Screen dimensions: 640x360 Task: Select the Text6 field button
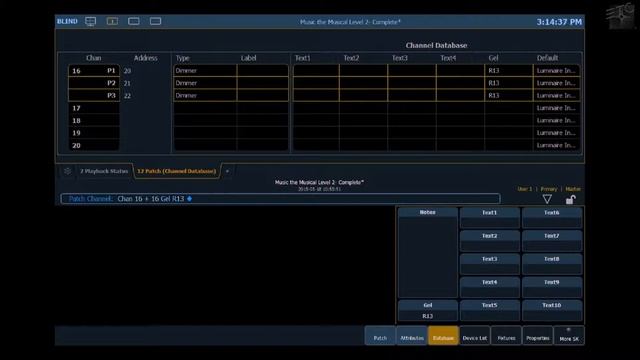coord(552,218)
